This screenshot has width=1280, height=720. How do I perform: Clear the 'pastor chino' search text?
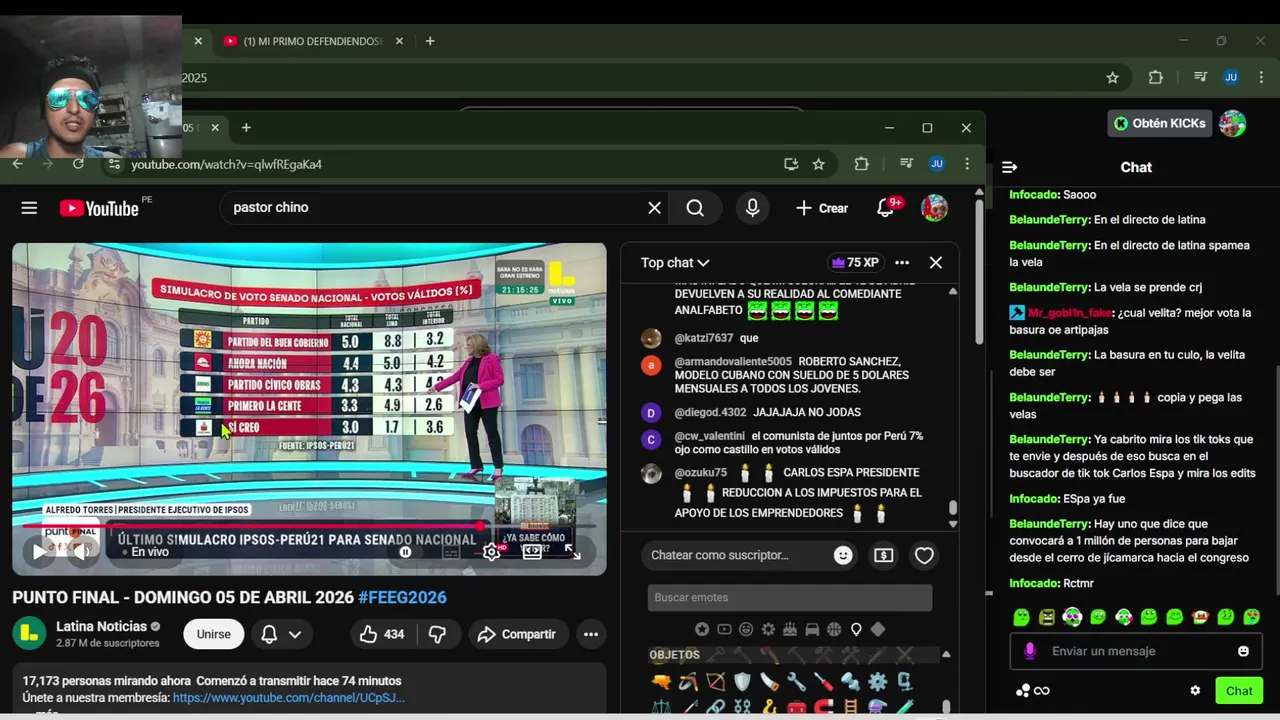point(654,208)
